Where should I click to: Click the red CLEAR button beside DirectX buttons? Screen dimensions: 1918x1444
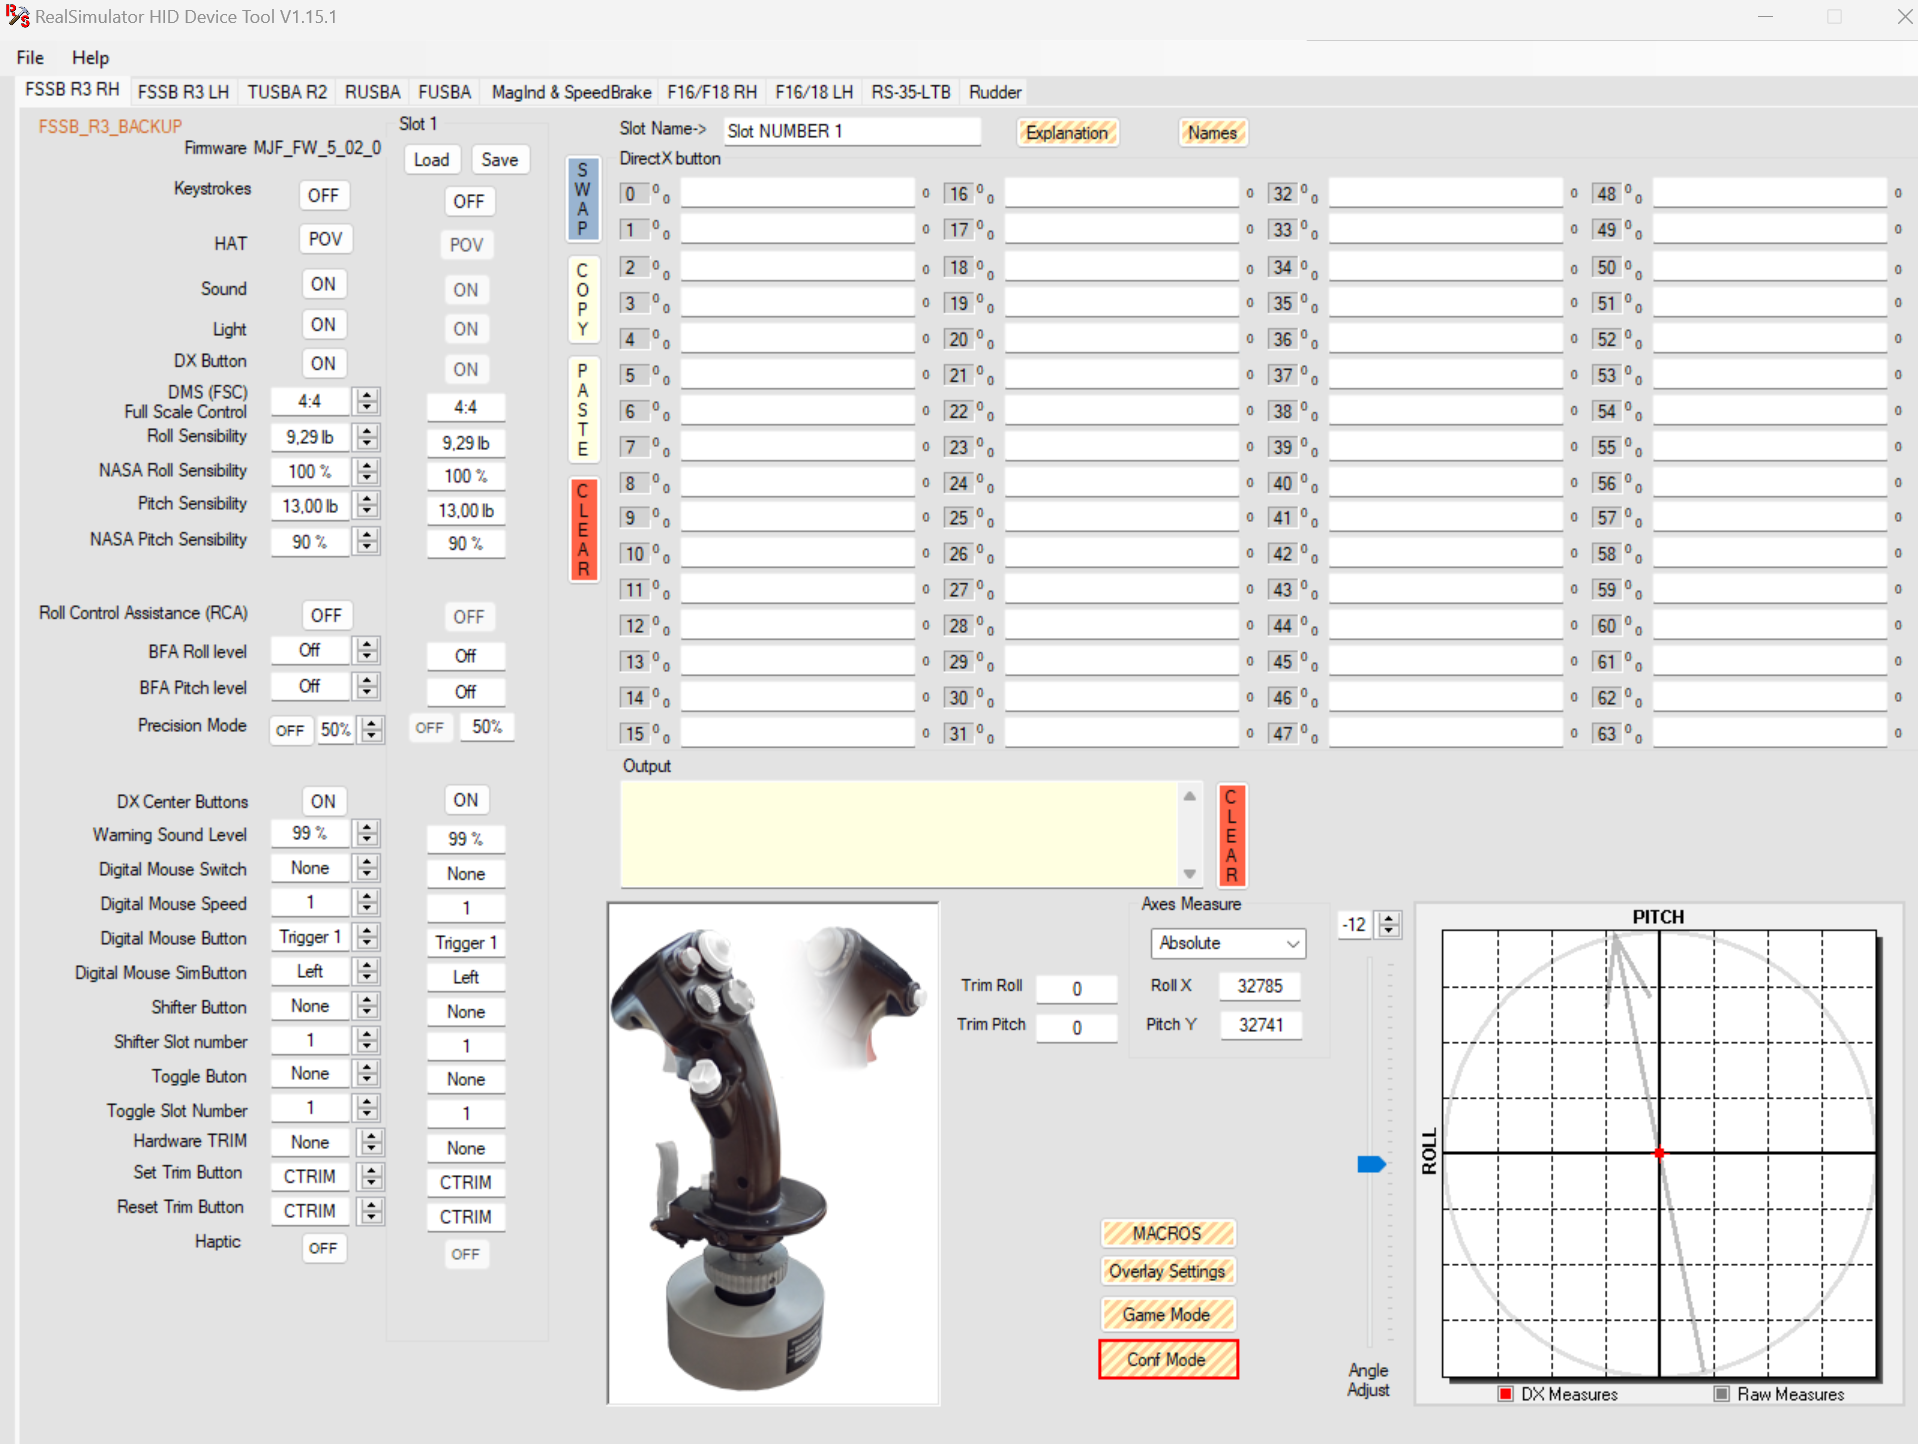pos(582,529)
